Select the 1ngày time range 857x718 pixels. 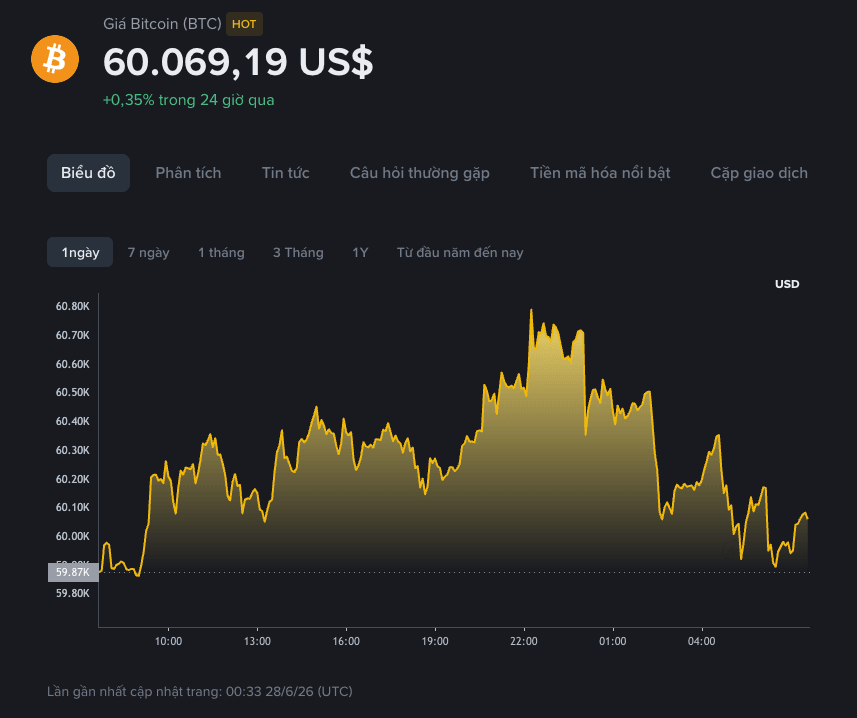click(80, 252)
